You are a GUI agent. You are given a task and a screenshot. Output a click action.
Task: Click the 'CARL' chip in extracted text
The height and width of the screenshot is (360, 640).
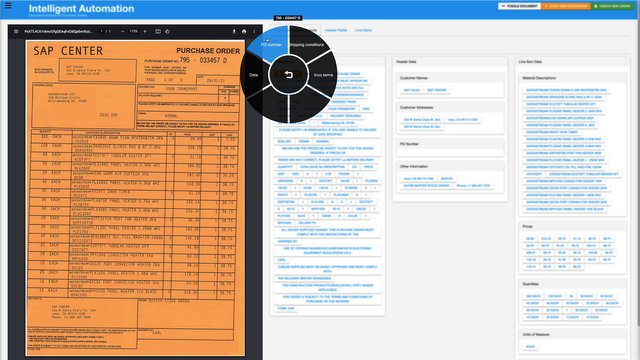(x=282, y=260)
